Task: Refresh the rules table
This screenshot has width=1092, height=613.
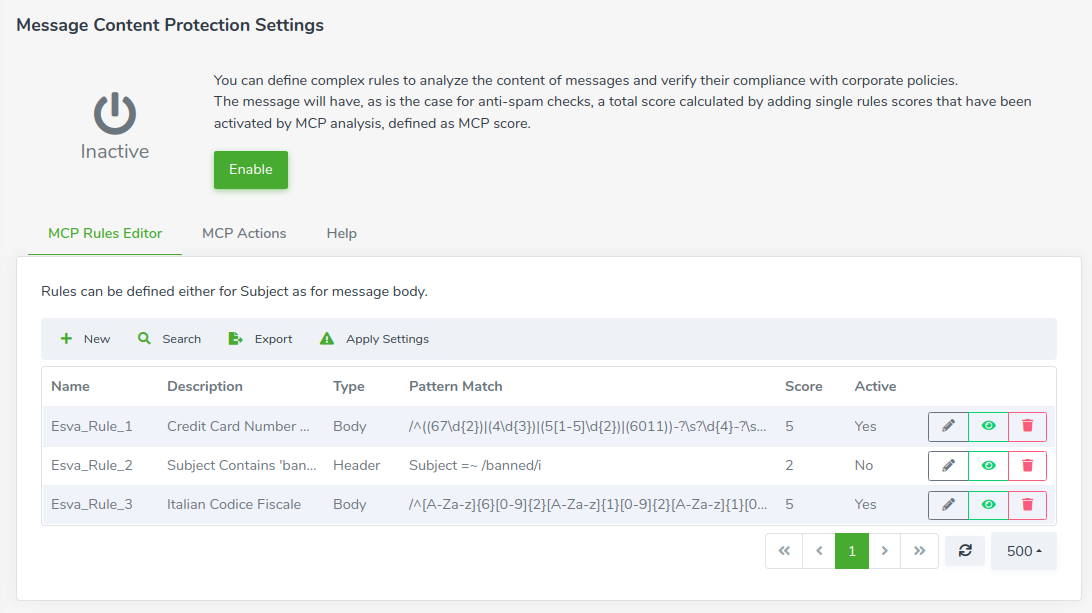Action: click(x=965, y=551)
